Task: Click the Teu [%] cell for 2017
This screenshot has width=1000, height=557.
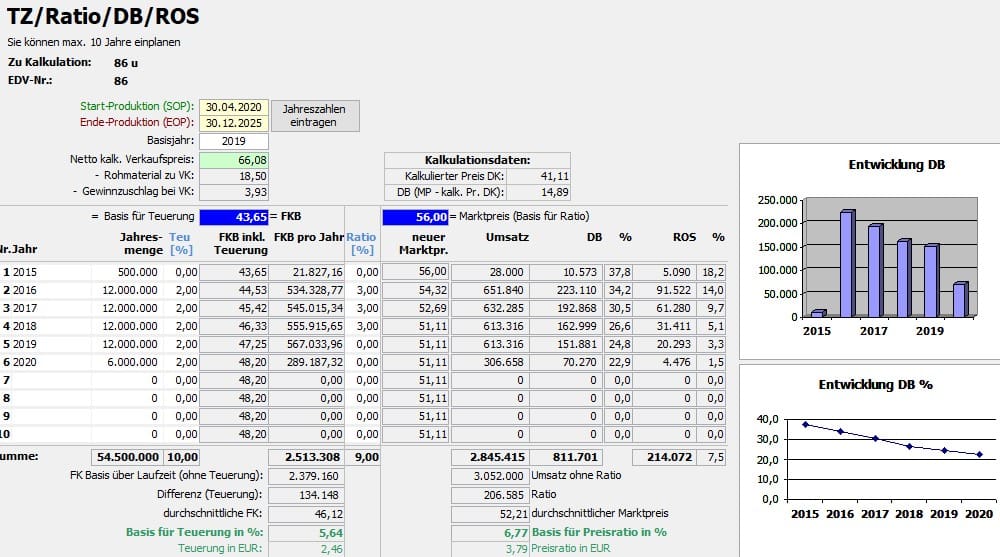Action: 183,308
